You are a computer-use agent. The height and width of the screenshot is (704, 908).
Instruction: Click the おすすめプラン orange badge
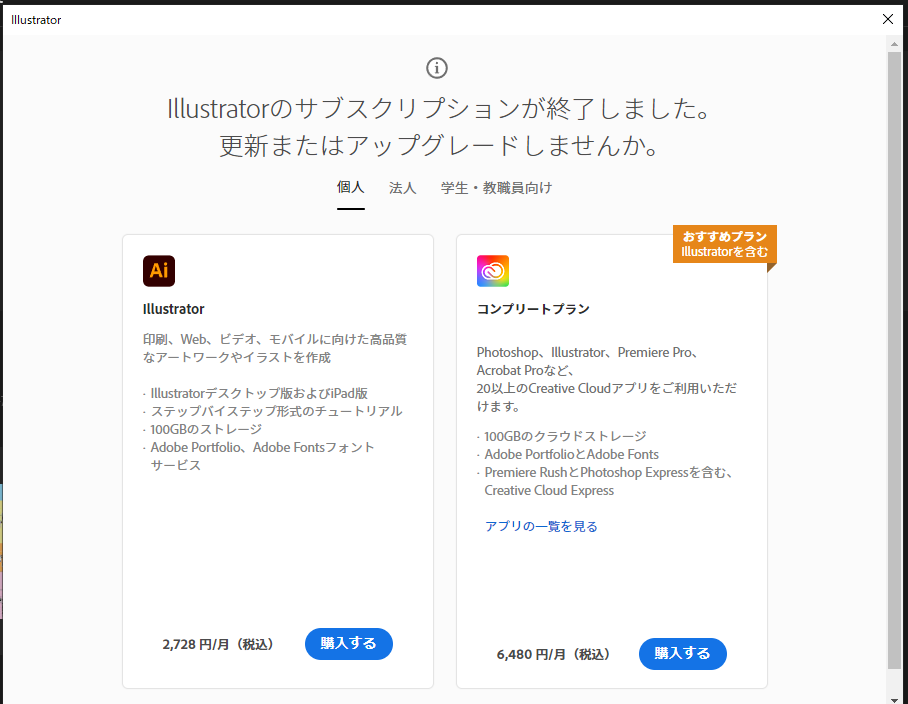(x=724, y=244)
